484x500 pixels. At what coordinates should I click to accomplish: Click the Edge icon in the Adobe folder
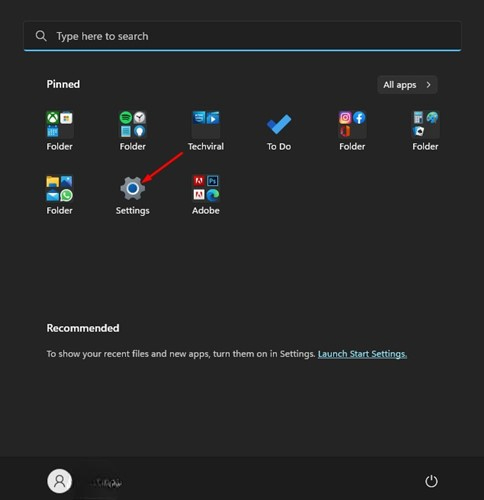(213, 195)
